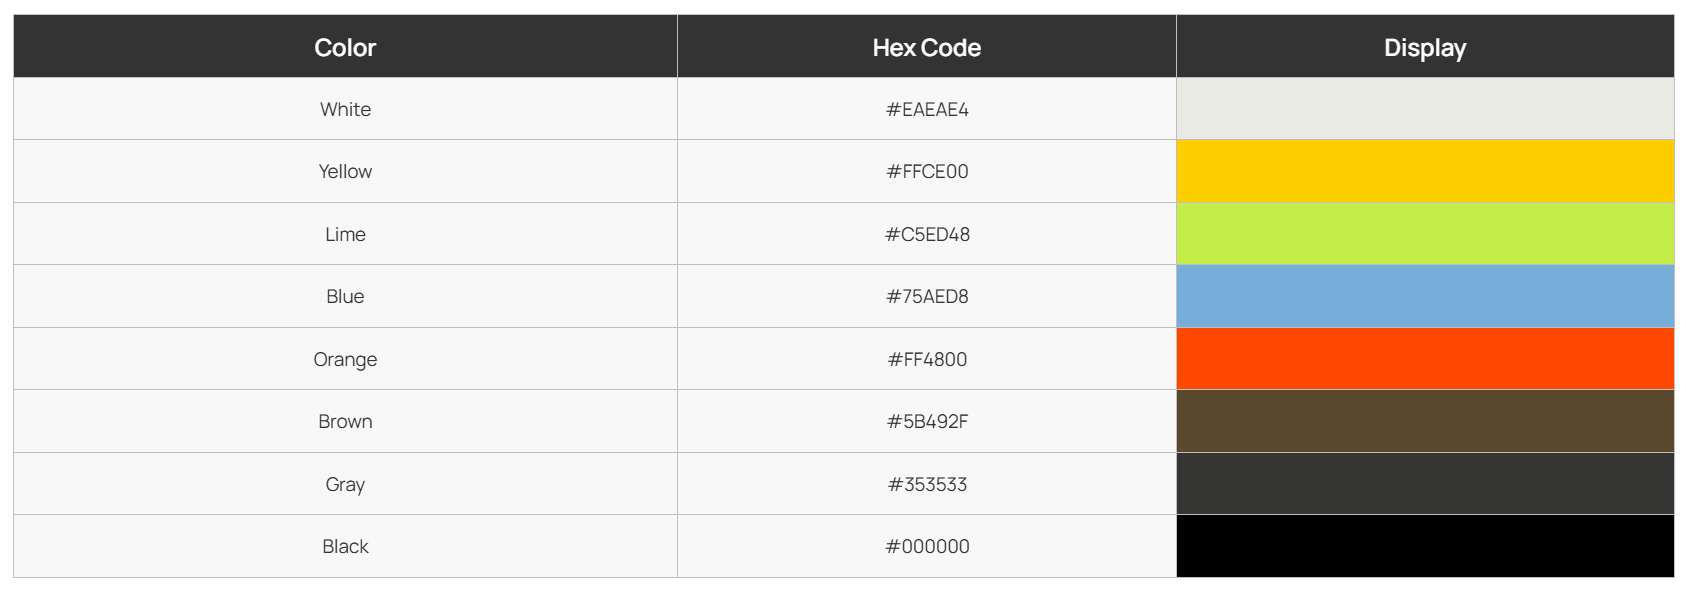Click the Color column header

pyautogui.click(x=345, y=47)
